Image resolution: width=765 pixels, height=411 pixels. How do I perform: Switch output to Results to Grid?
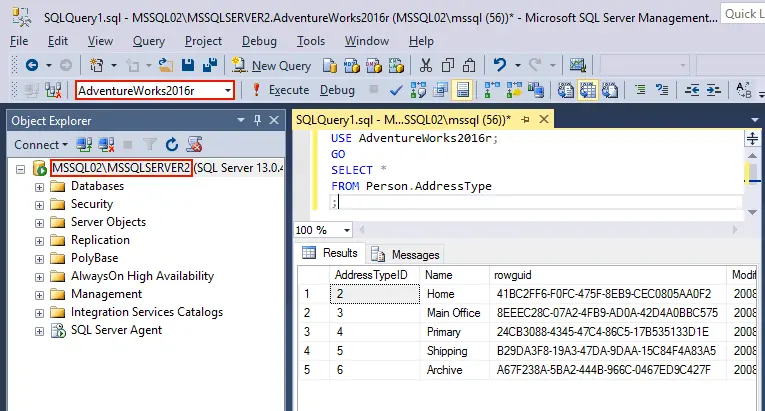click(587, 90)
